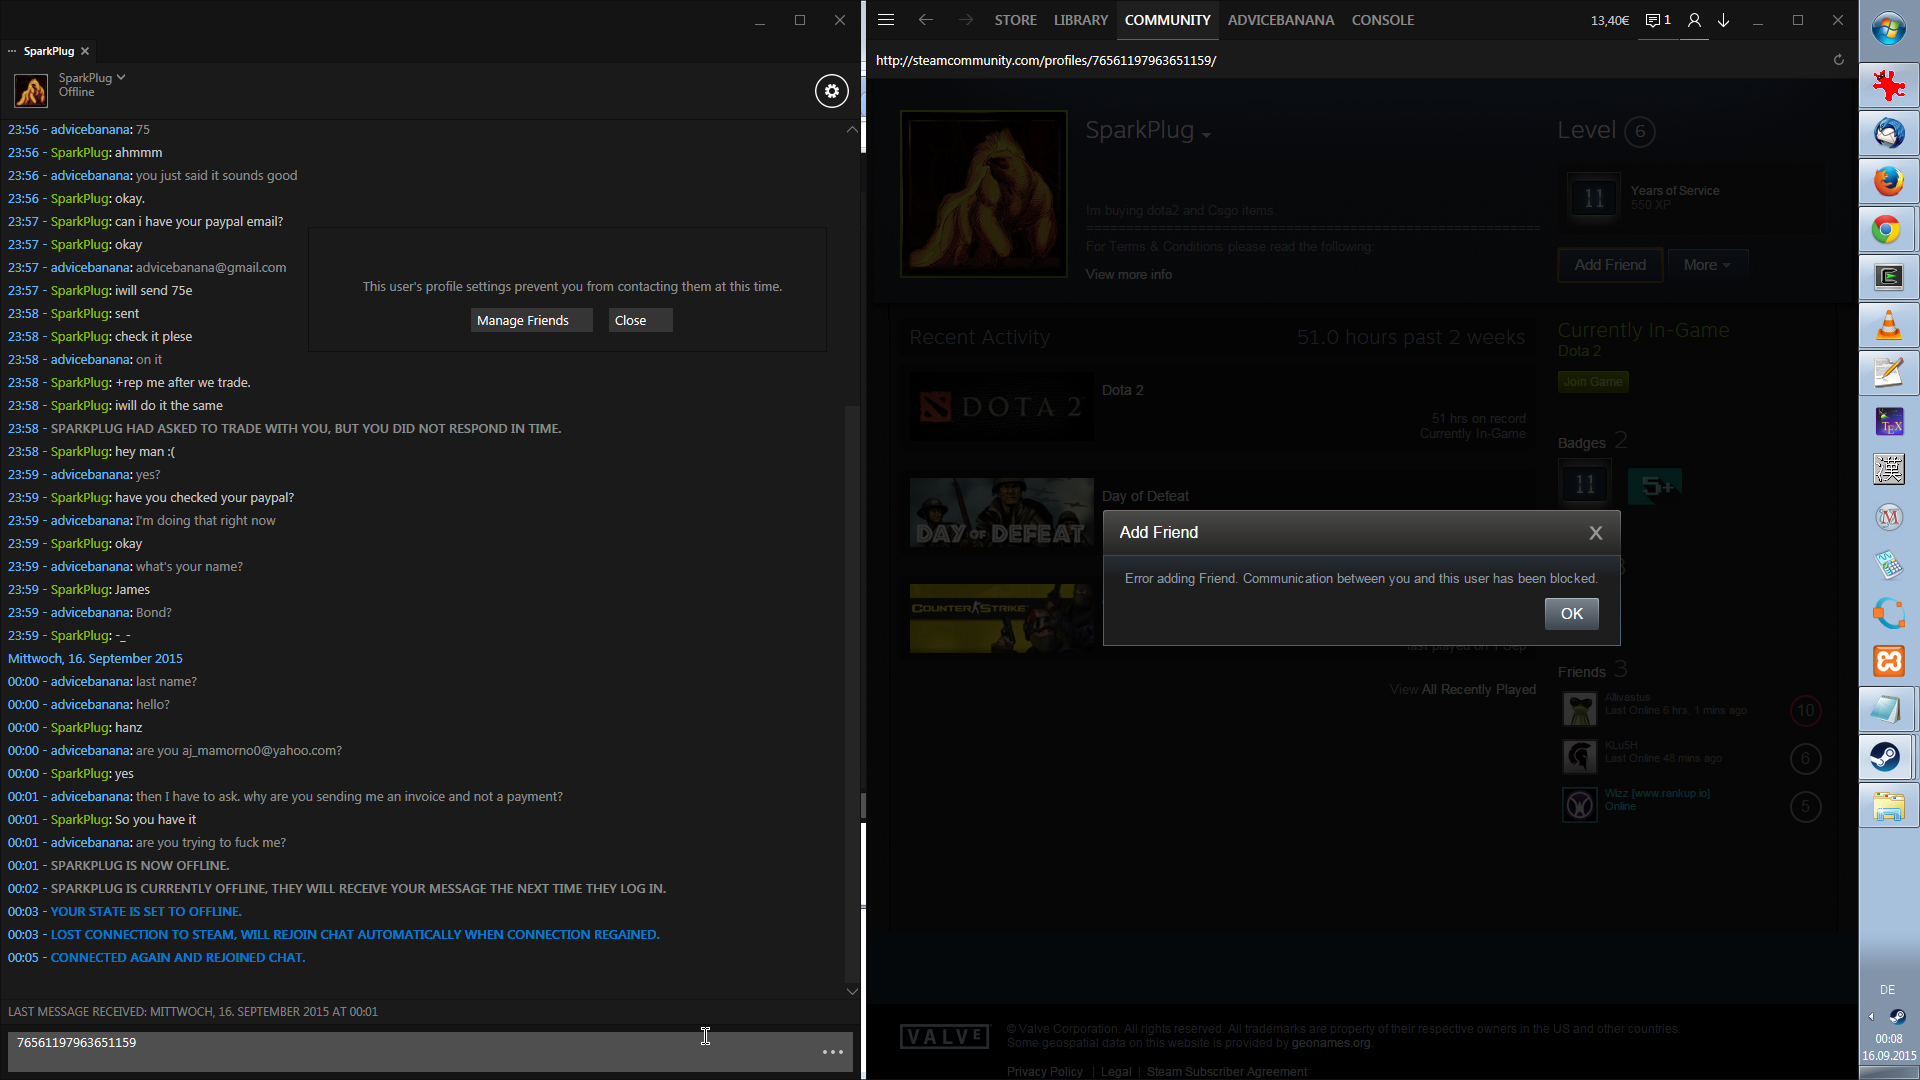Open VLC media player from taskbar
This screenshot has height=1080, width=1920.
[1888, 326]
